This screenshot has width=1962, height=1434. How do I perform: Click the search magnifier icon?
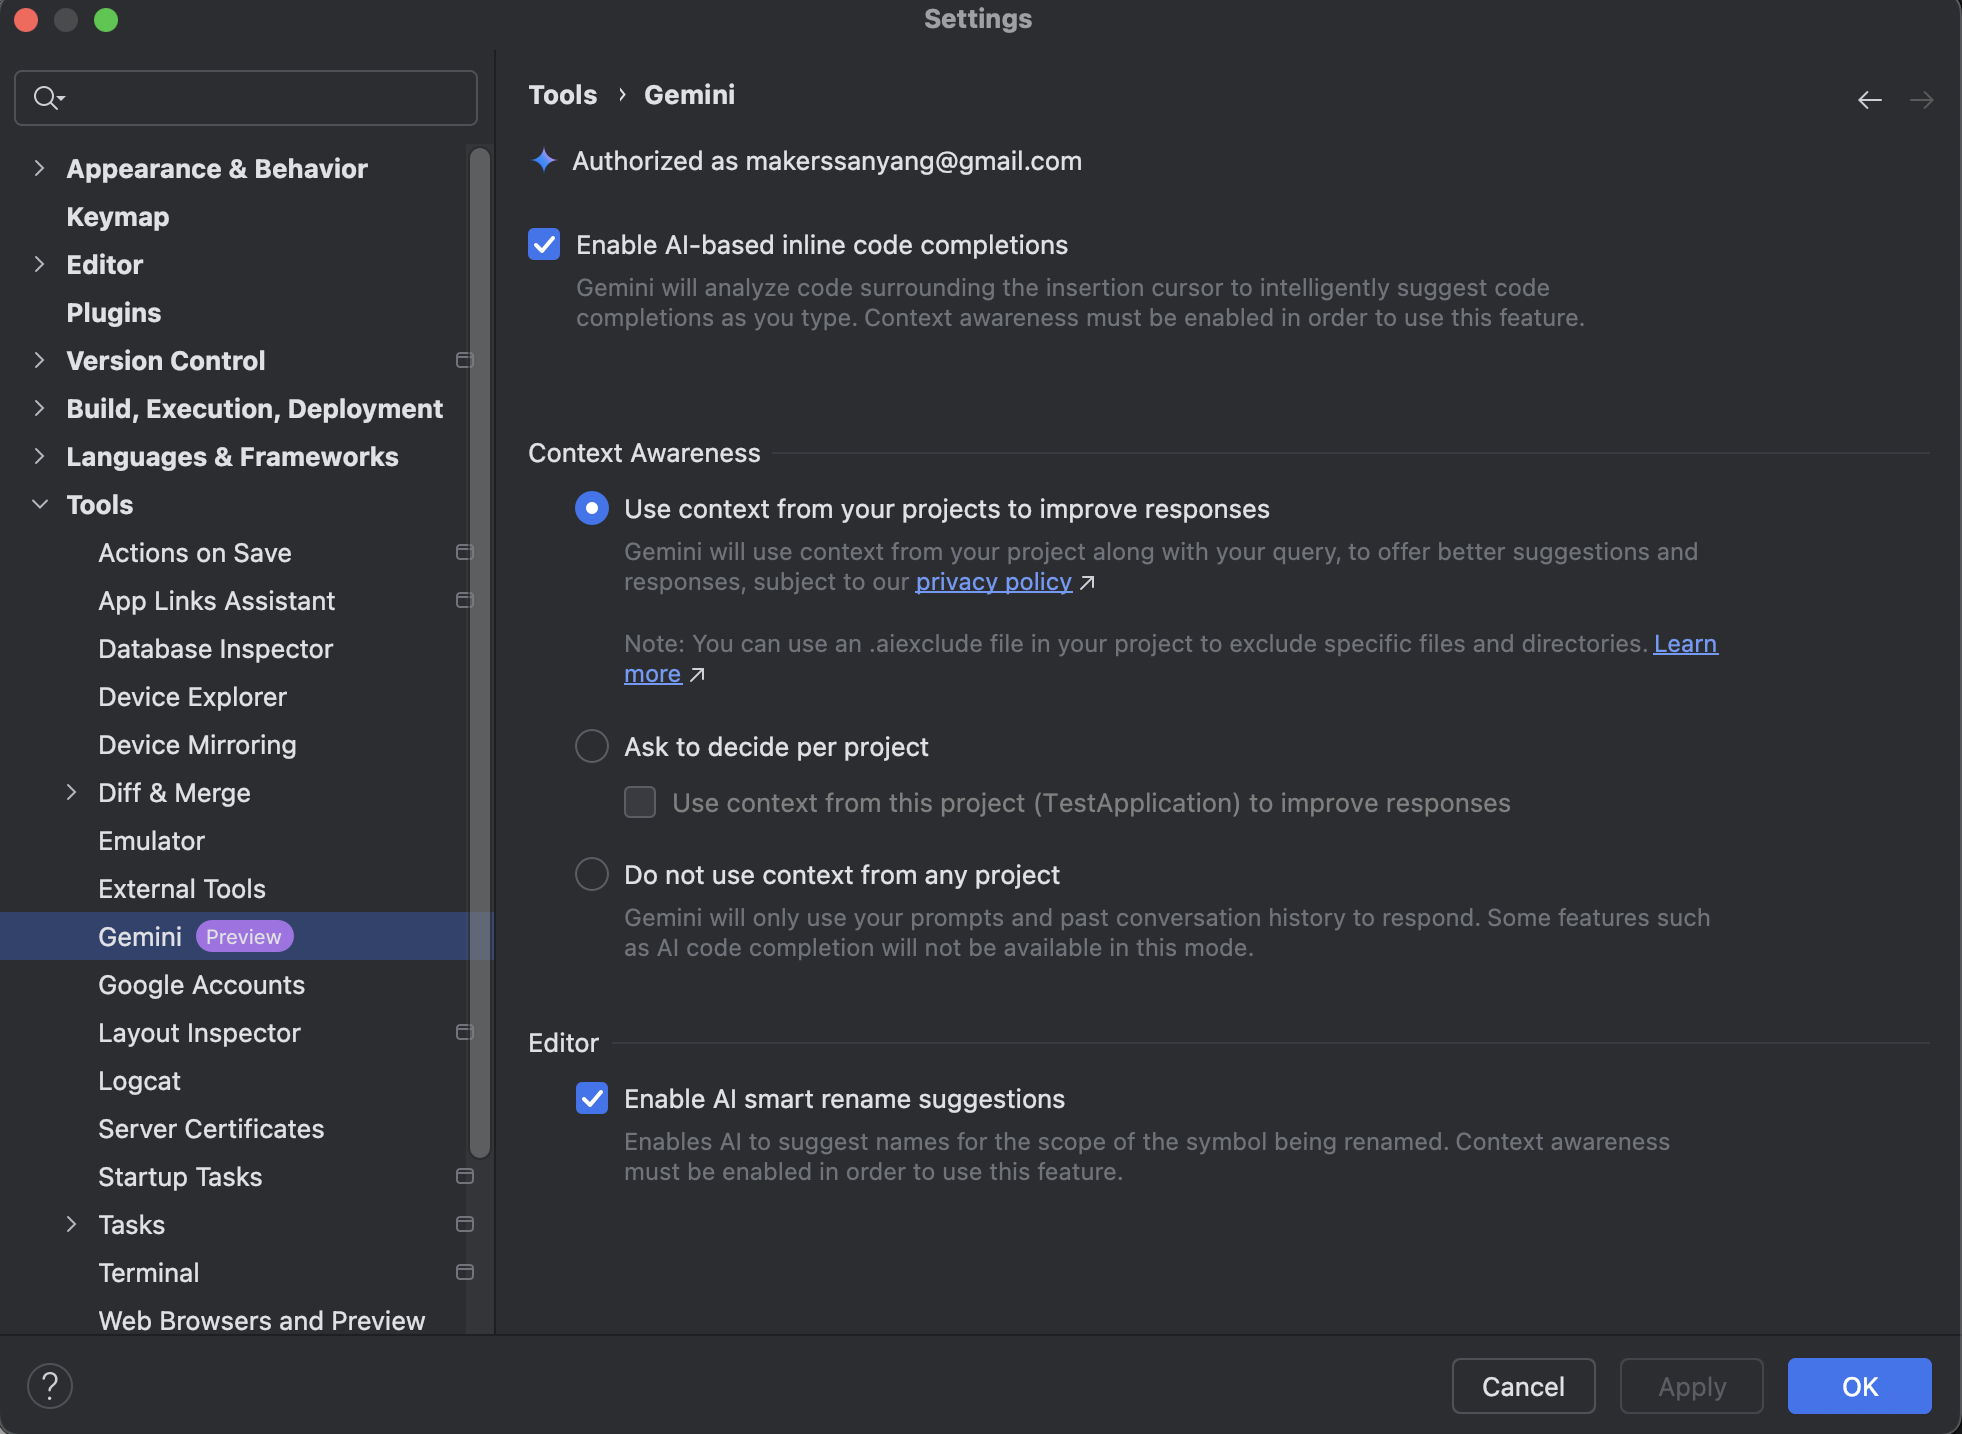(x=47, y=98)
